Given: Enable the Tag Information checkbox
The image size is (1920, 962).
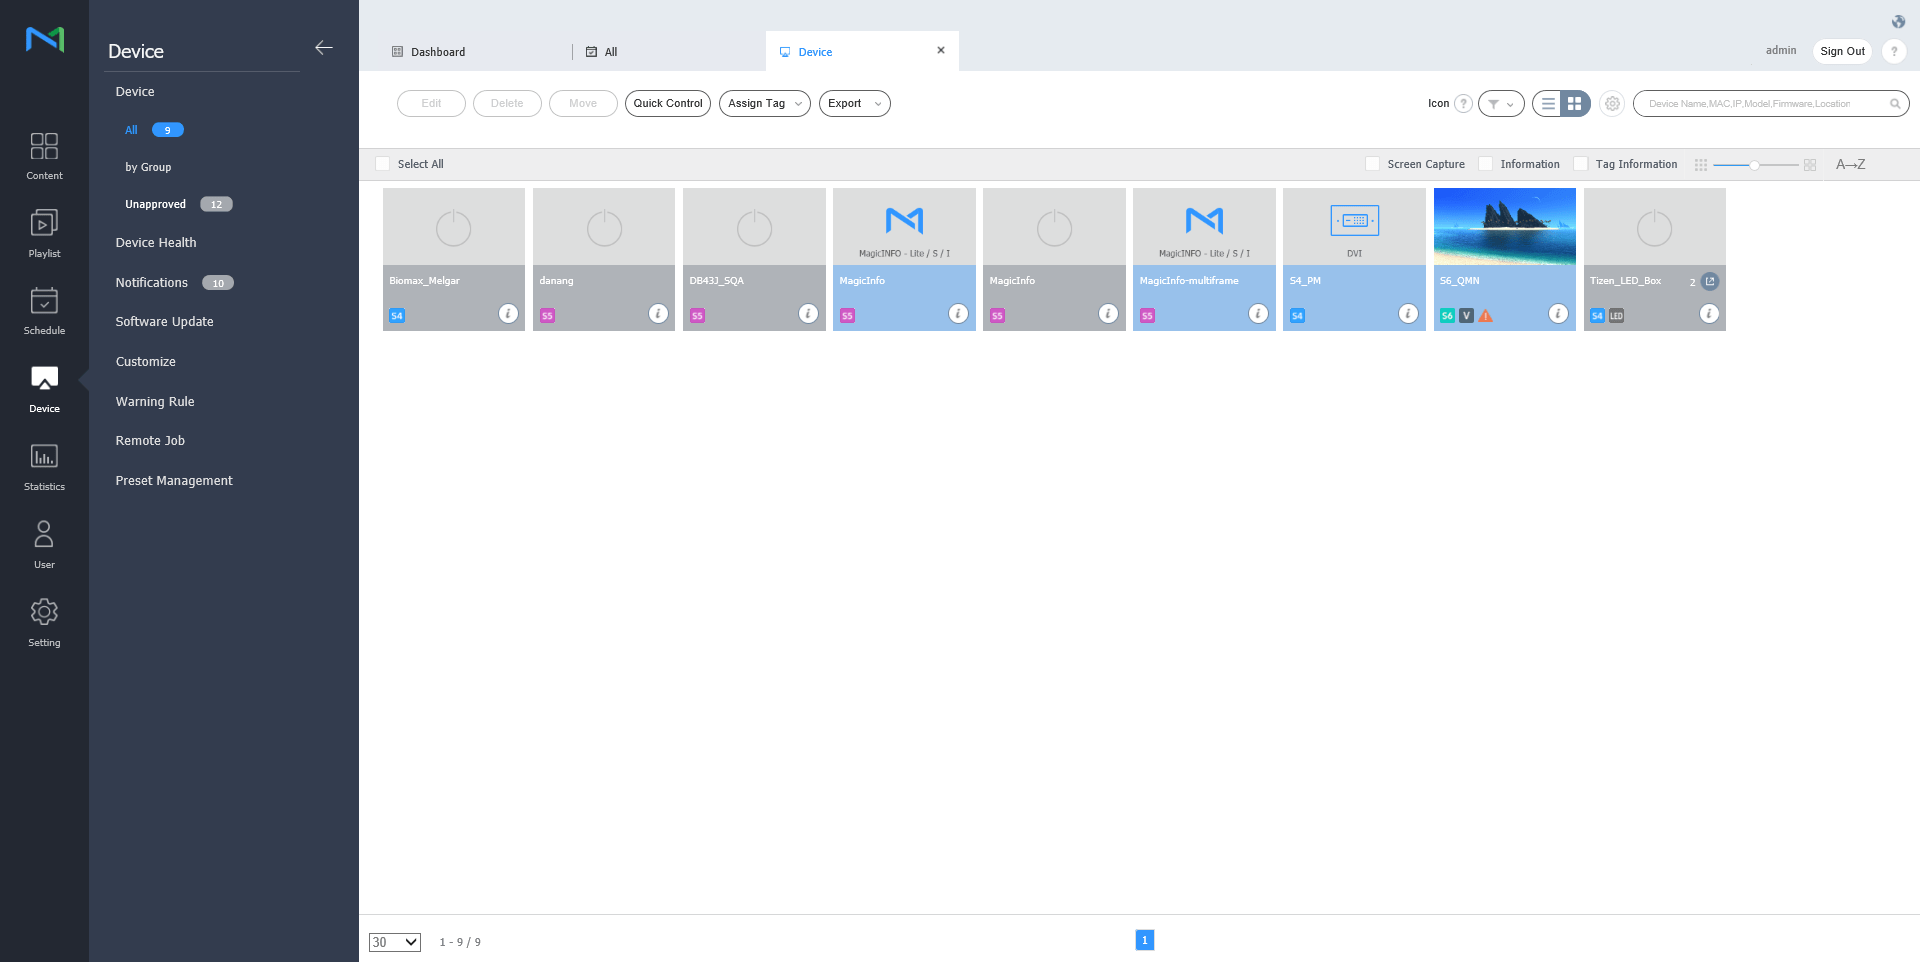Looking at the screenshot, I should pyautogui.click(x=1580, y=164).
